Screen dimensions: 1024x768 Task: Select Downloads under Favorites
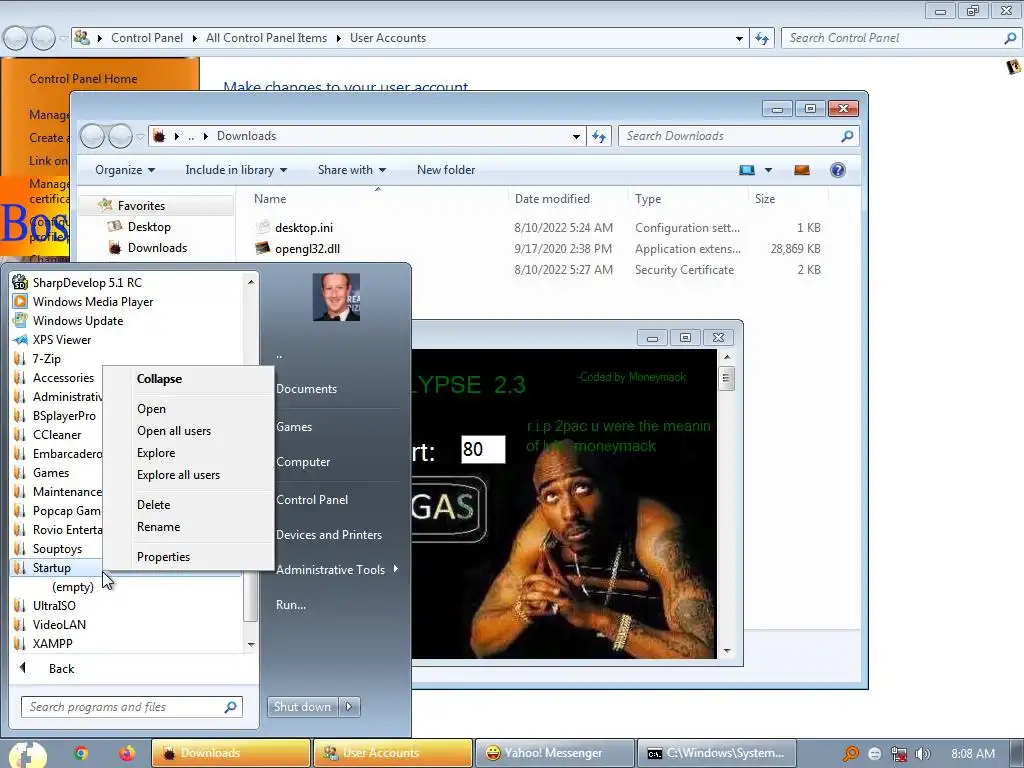coord(157,248)
